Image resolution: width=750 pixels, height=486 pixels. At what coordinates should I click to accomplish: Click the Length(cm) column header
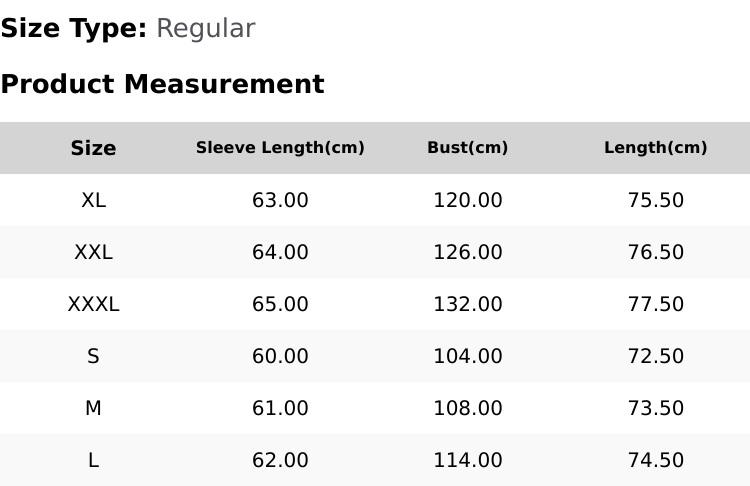656,148
